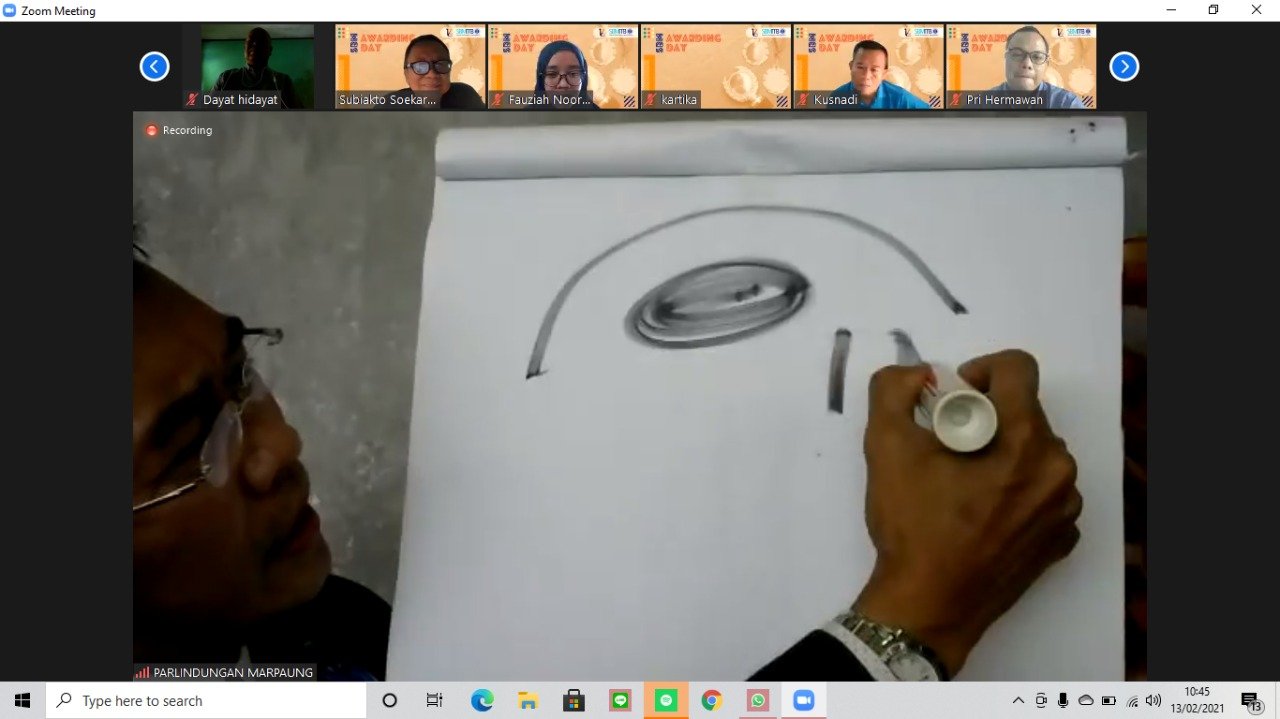Switch to LINE app on the taskbar
Screen dimensions: 1280x719
click(620, 700)
